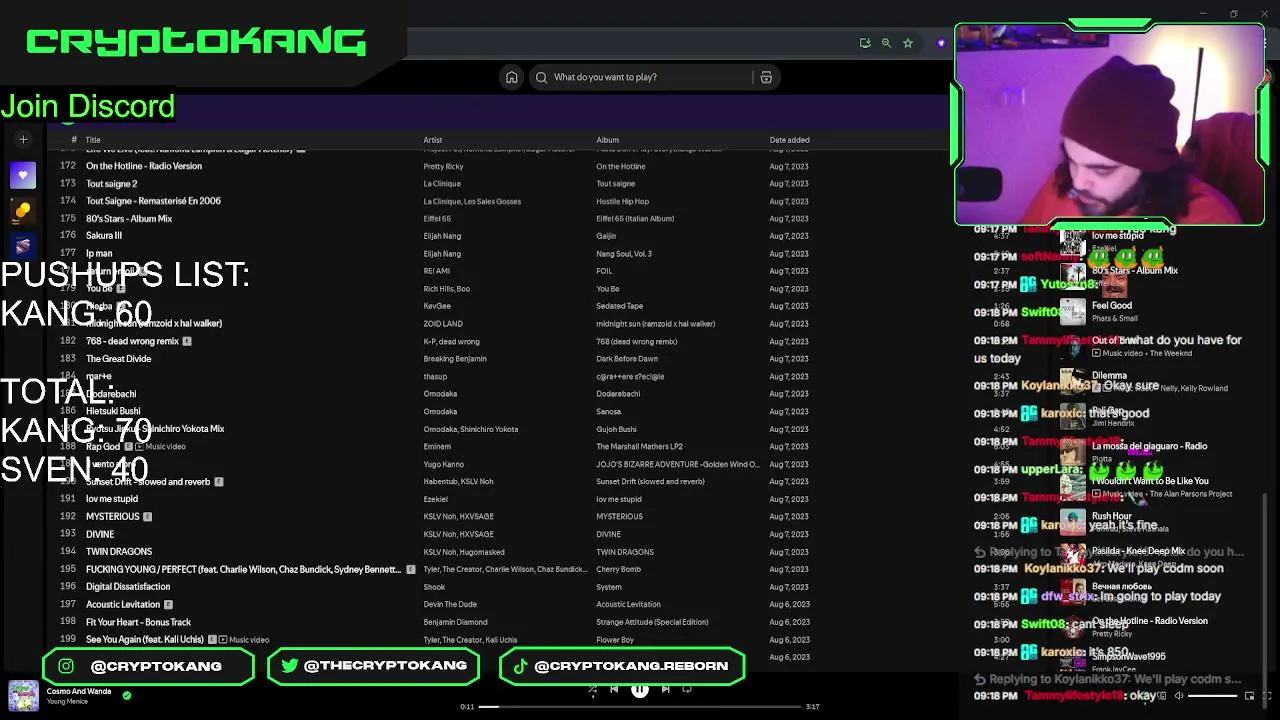Open album The Marshall Mathers LP2

[639, 447]
